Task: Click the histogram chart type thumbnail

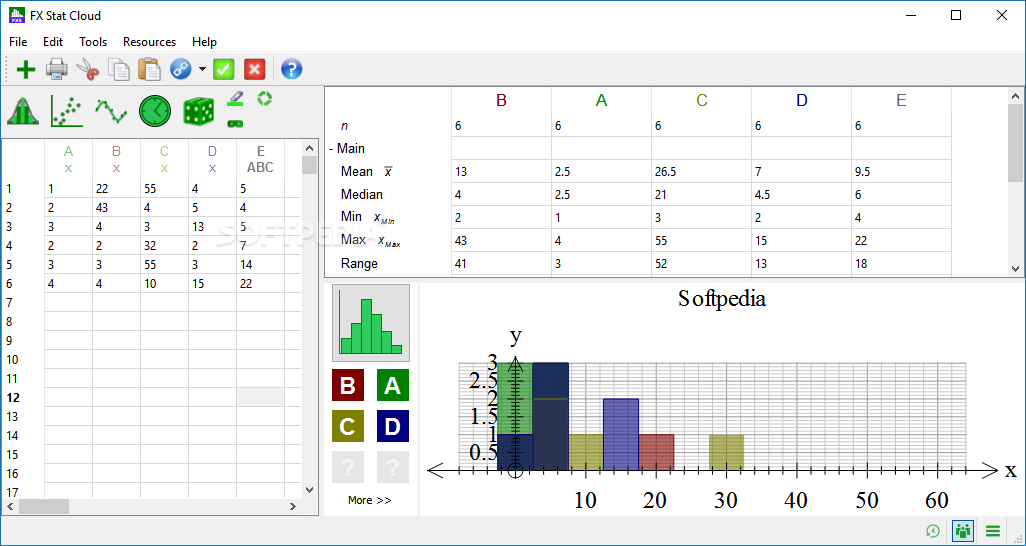Action: tap(371, 323)
